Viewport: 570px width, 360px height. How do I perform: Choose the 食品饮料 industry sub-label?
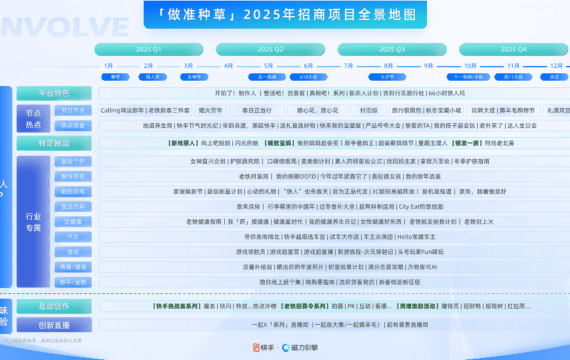click(73, 207)
